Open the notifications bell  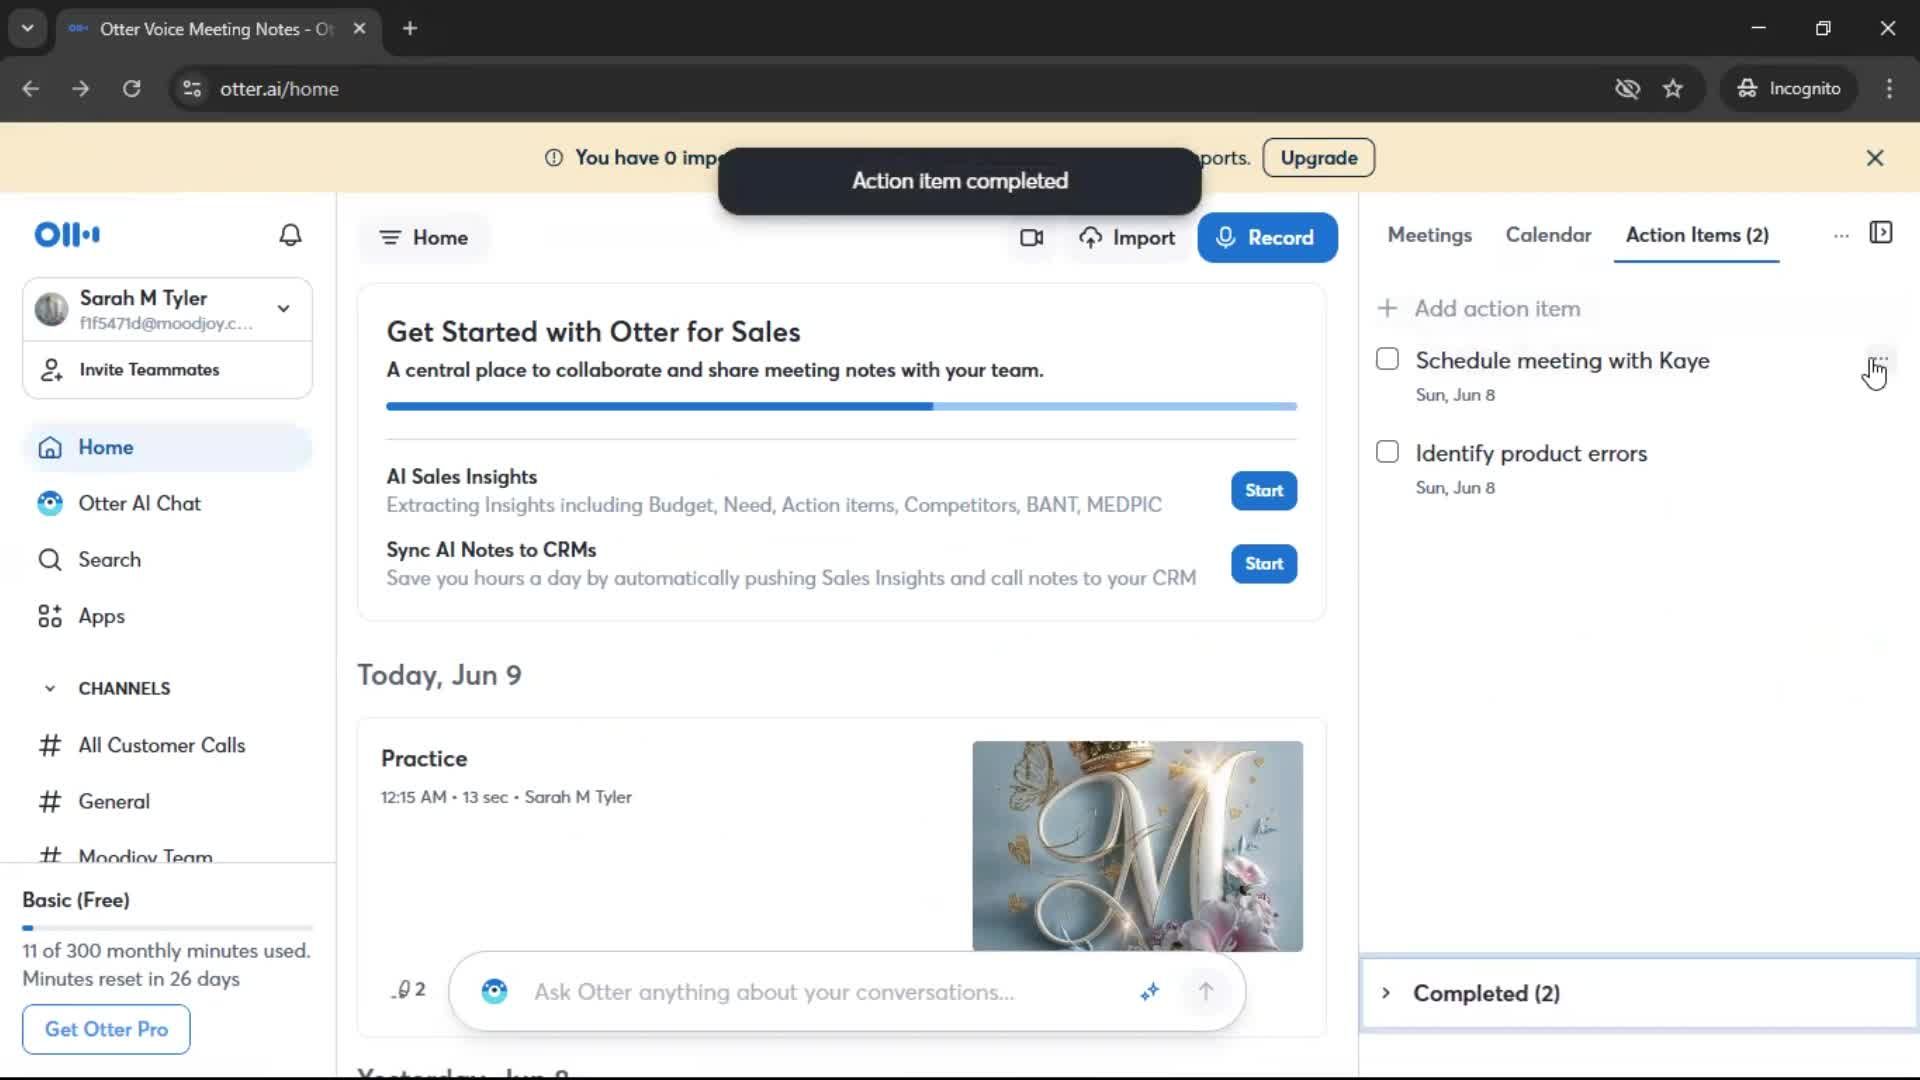[x=290, y=235]
